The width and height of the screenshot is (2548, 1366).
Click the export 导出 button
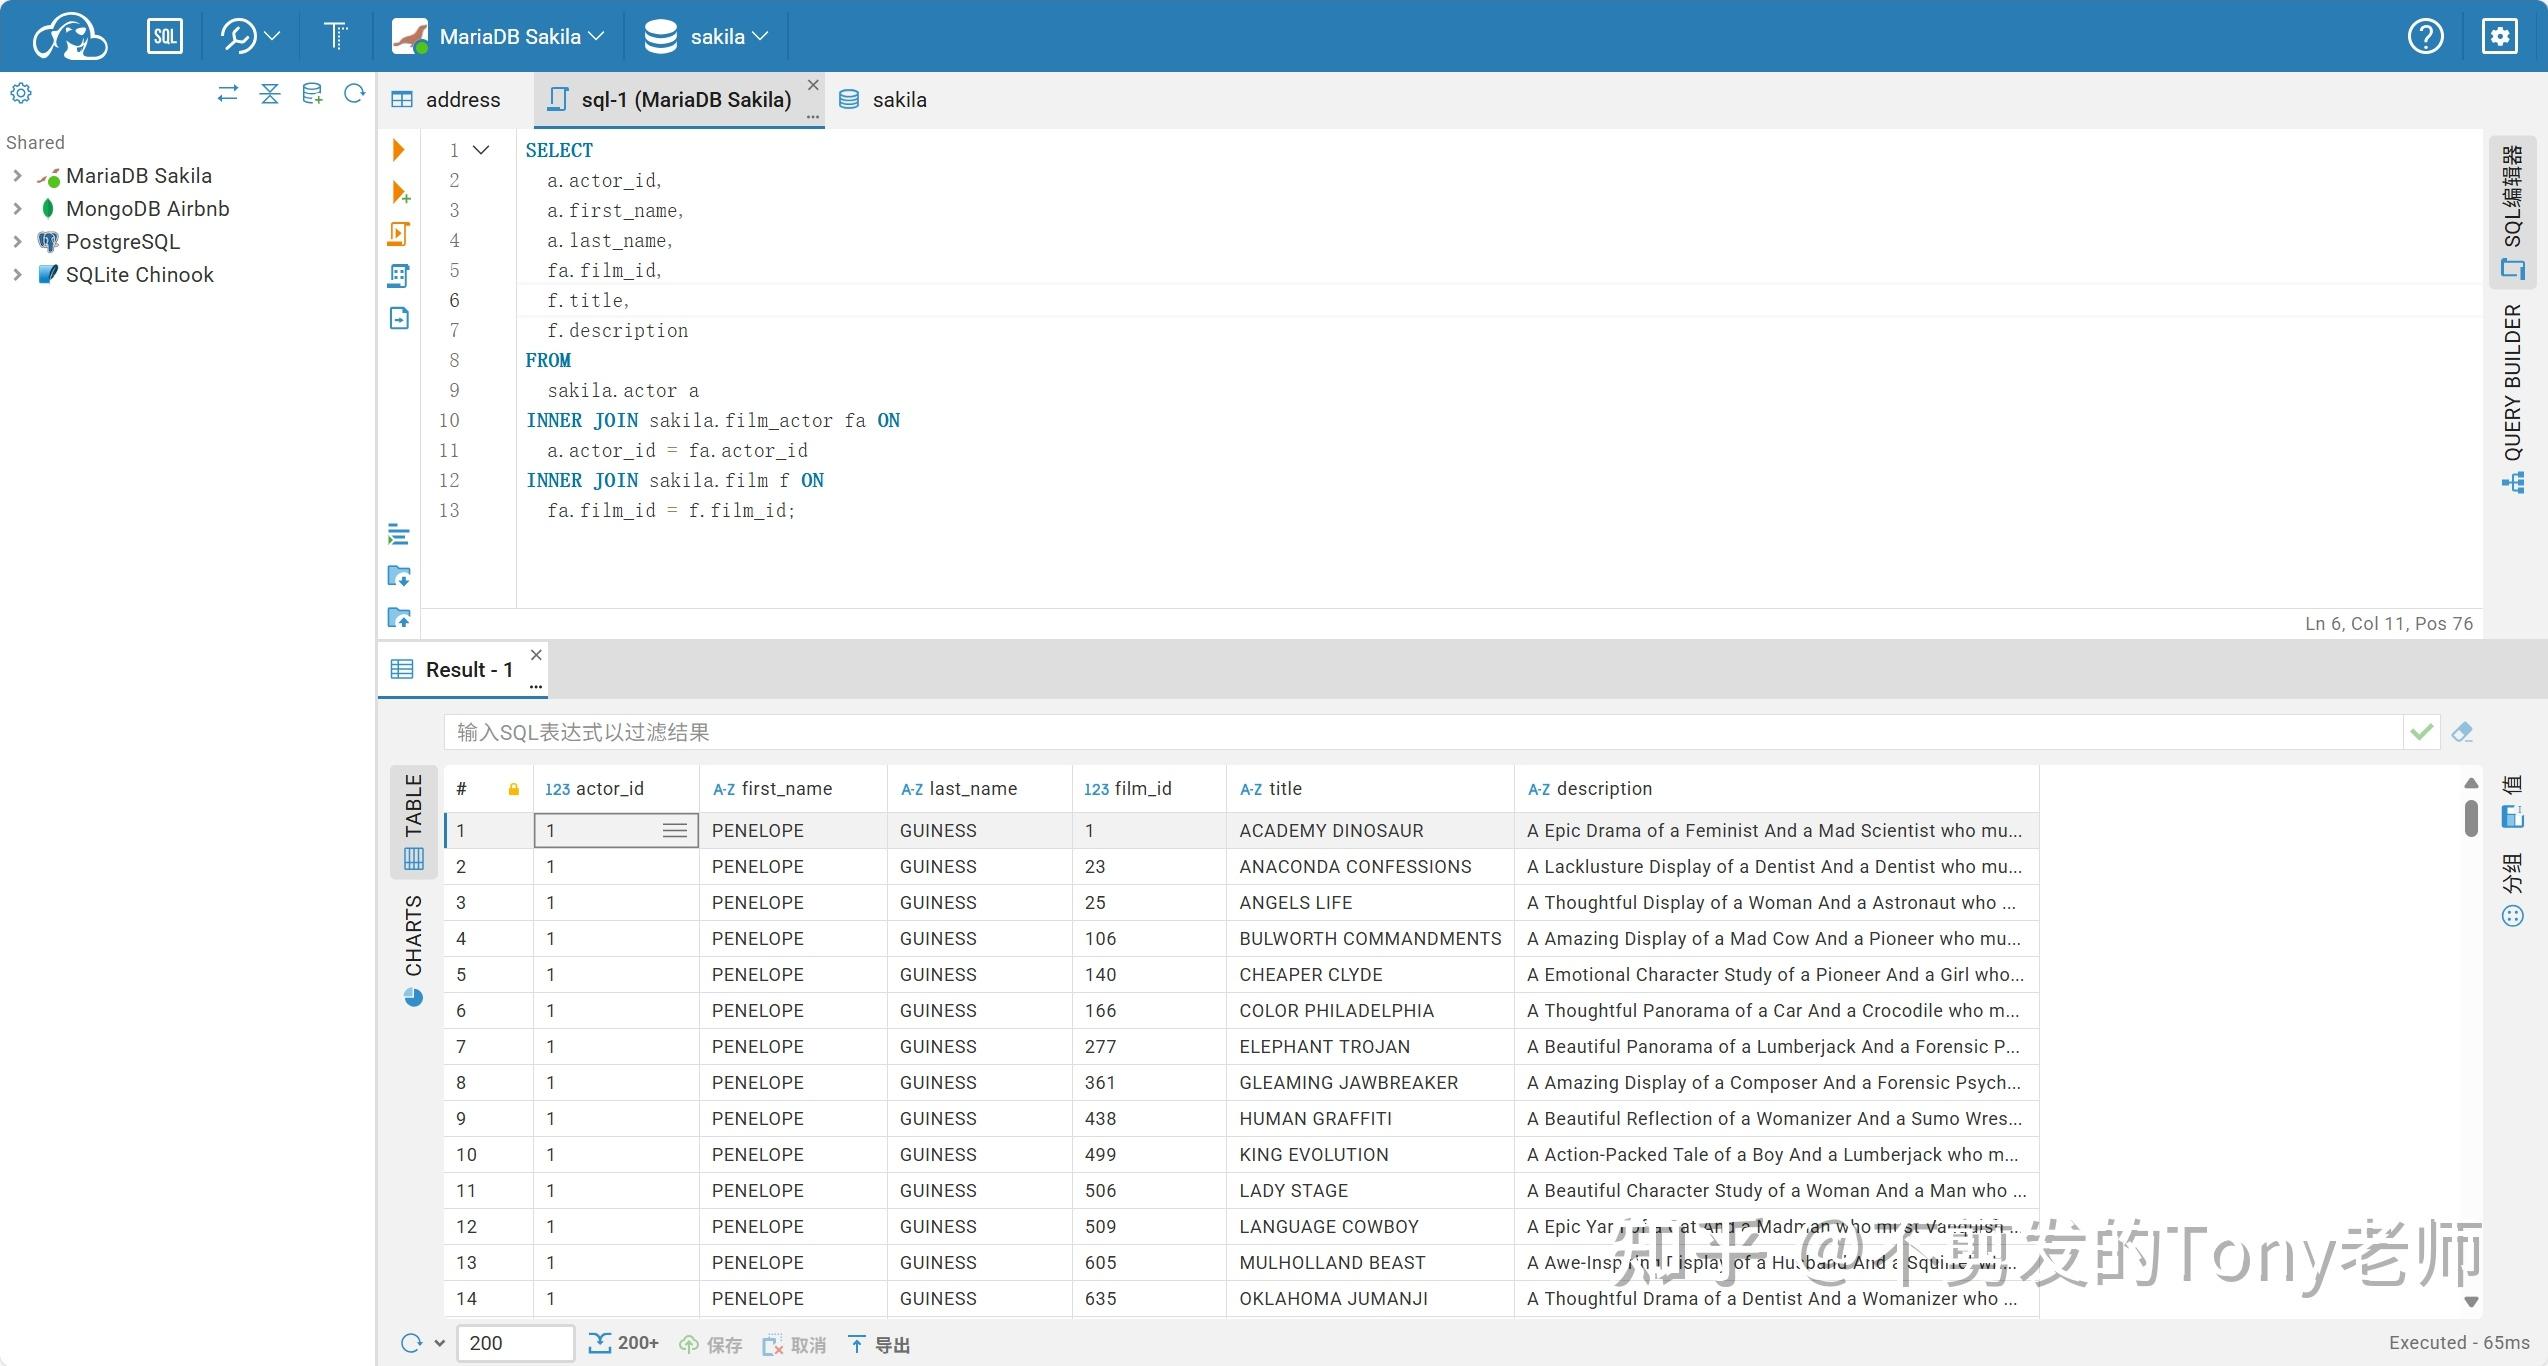click(x=880, y=1344)
